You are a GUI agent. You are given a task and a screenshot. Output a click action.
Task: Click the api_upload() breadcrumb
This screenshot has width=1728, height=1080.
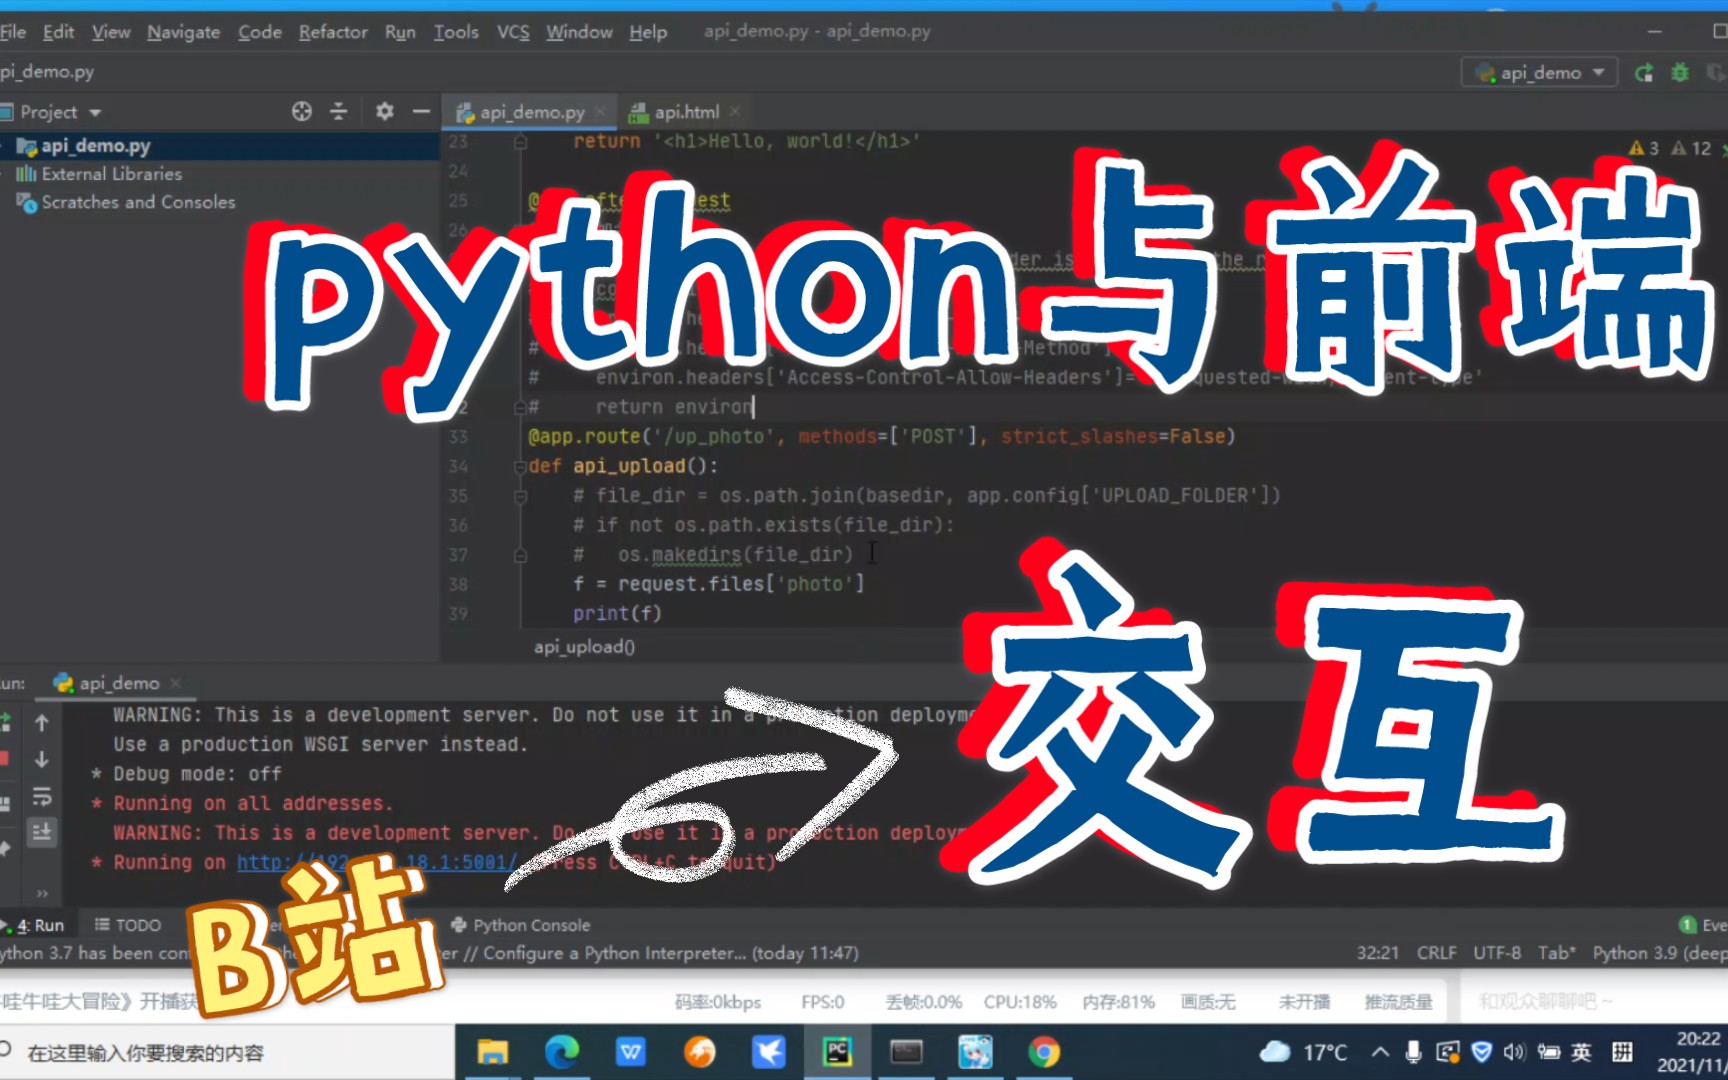584,647
